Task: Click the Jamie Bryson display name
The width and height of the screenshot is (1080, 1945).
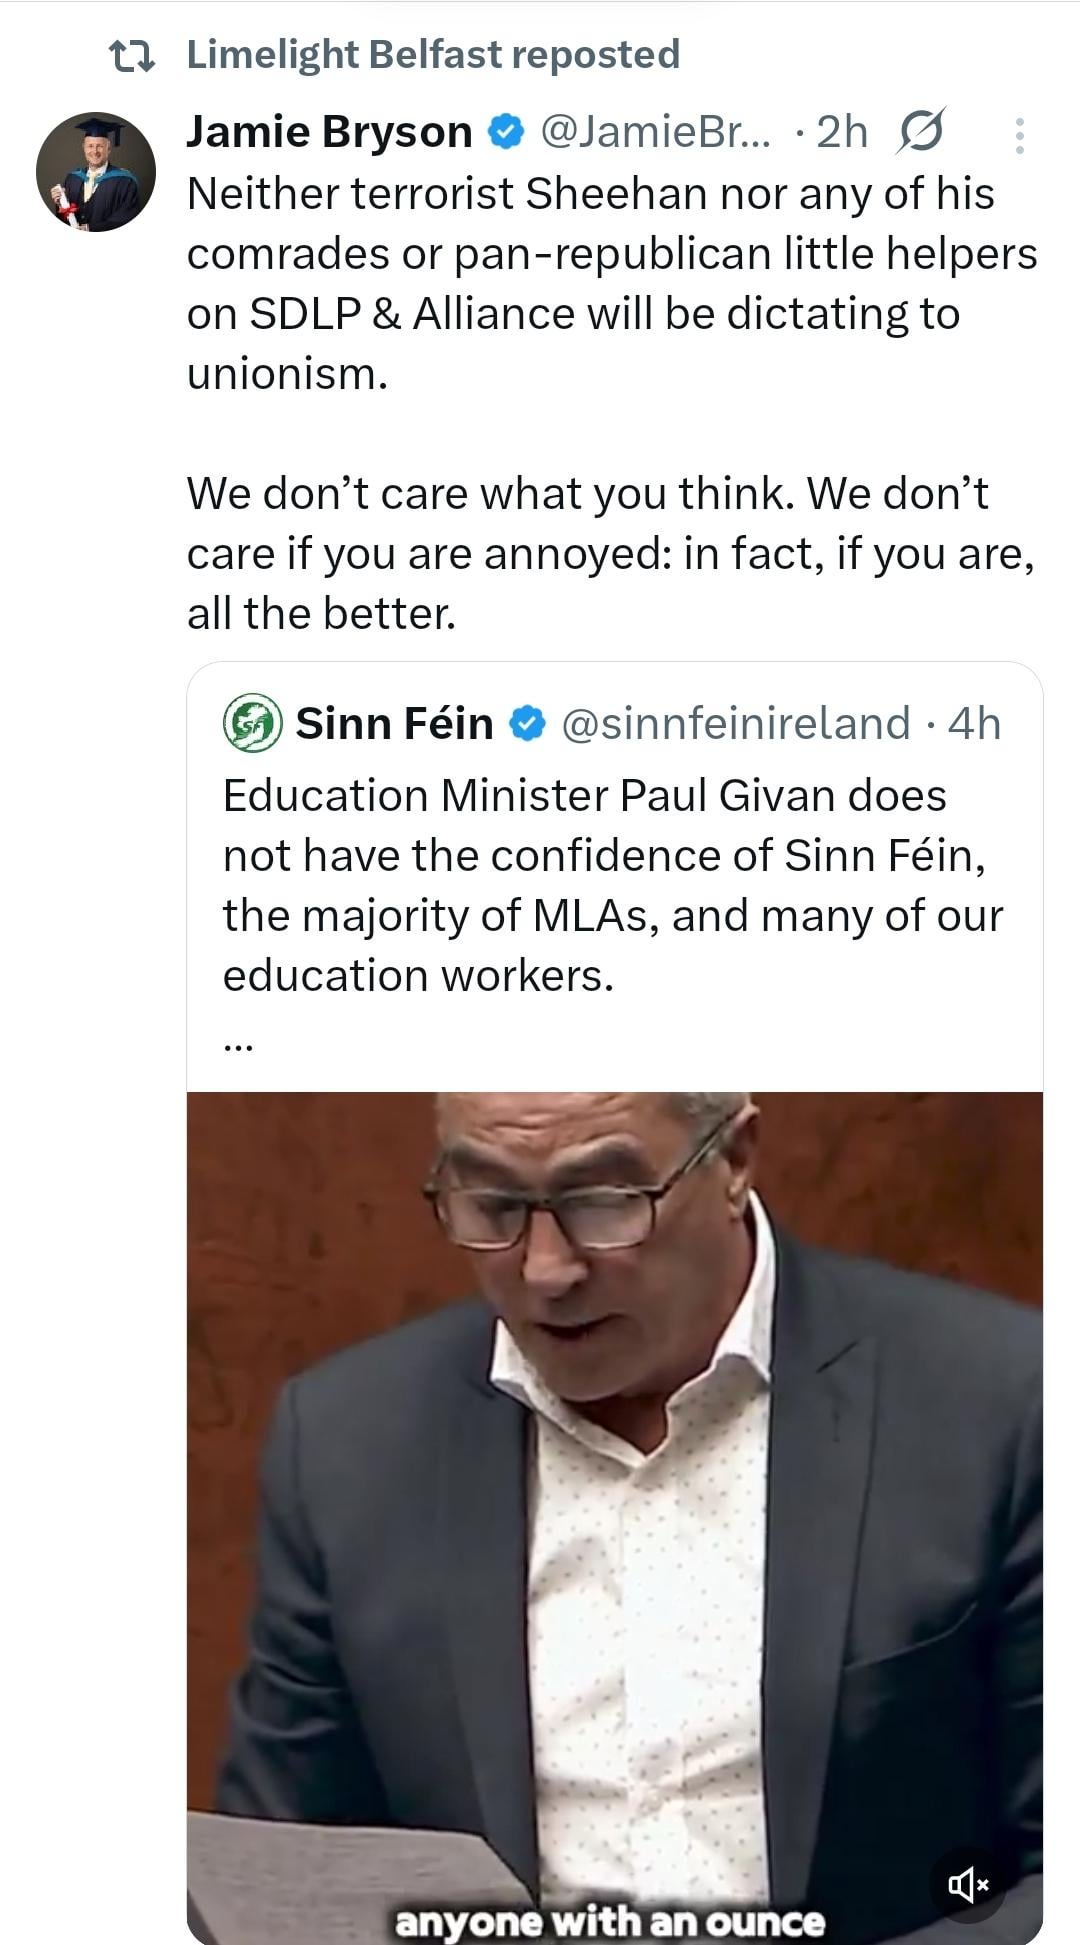Action: pos(329,132)
